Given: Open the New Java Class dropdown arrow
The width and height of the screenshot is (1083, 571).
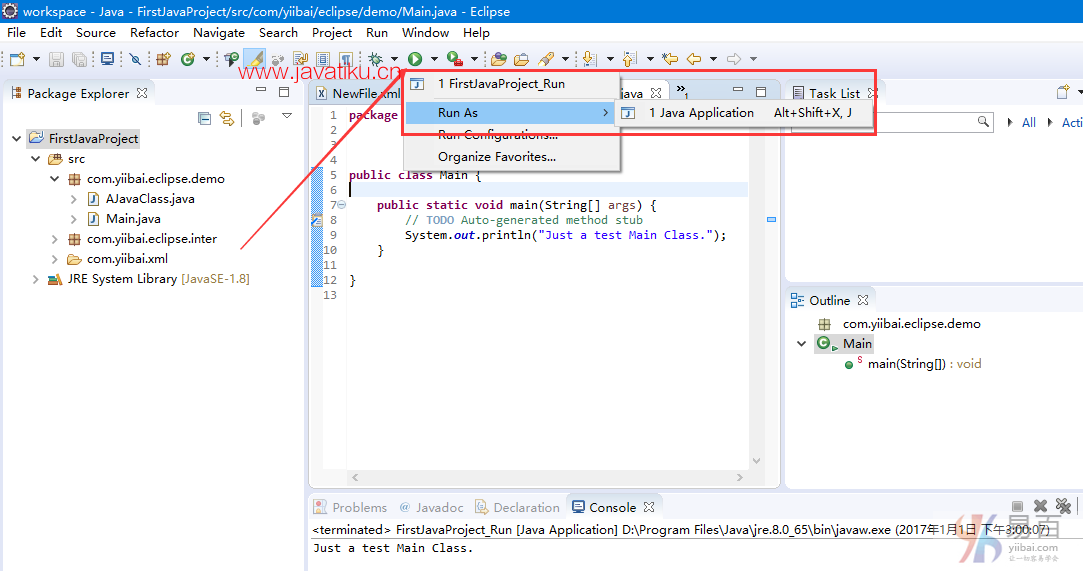Looking at the screenshot, I should pyautogui.click(x=206, y=59).
